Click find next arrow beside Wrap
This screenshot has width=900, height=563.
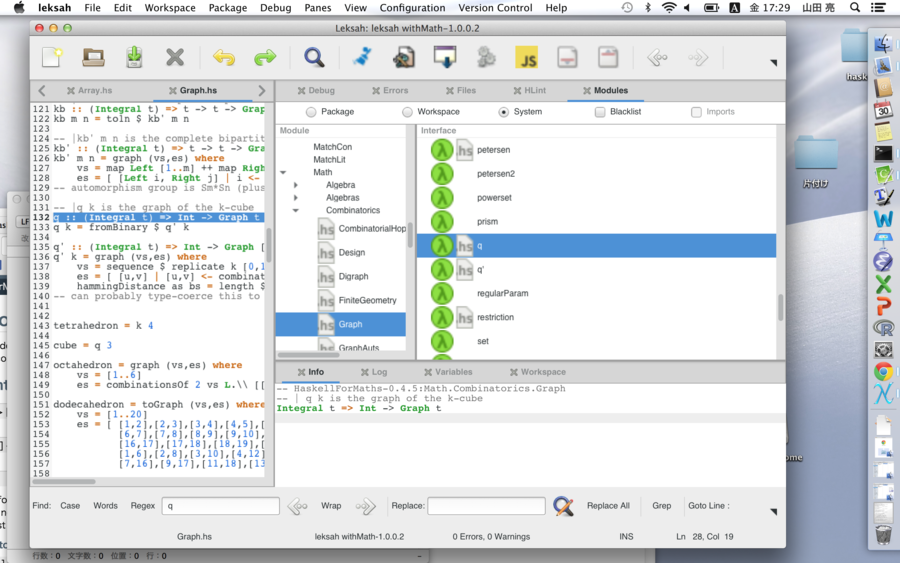[365, 506]
